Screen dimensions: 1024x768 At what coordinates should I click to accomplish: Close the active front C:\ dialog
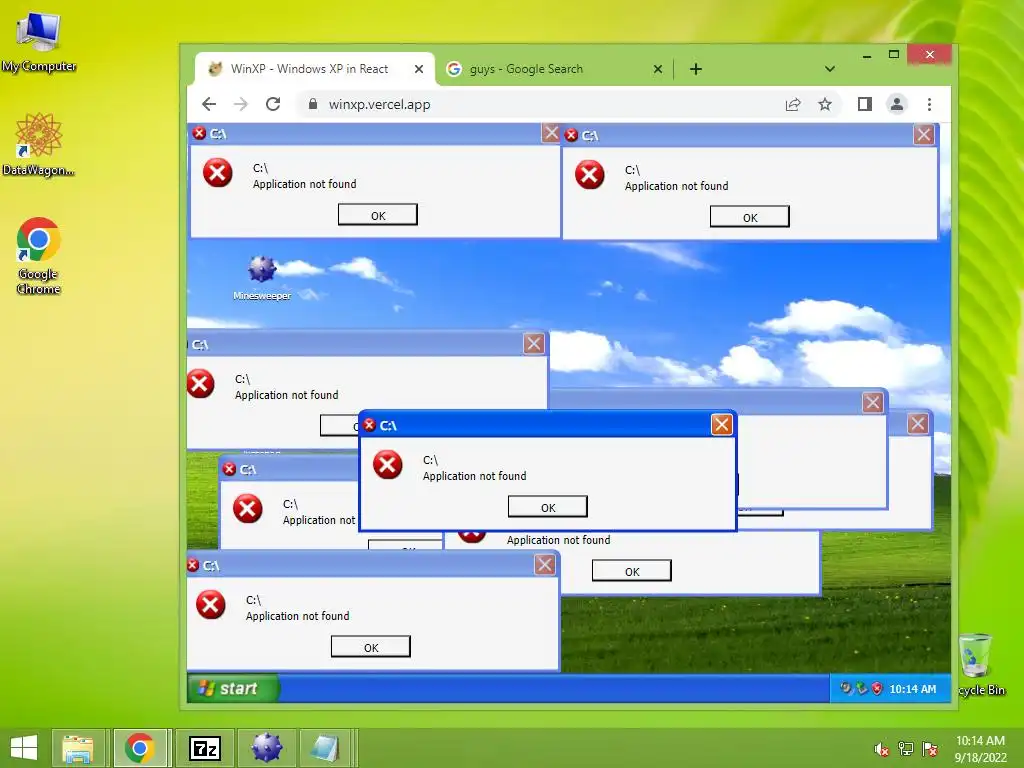pos(722,424)
